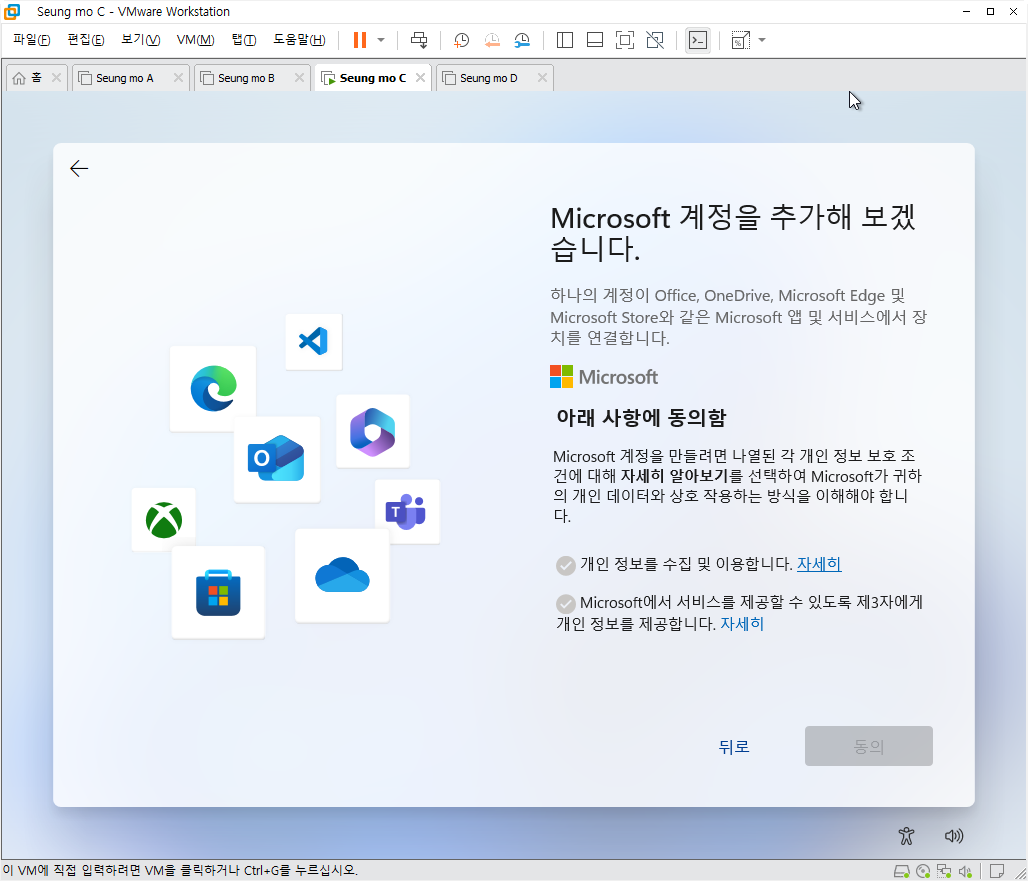The image size is (1028, 881).
Task: Open the 도움말(H) menu
Action: pos(299,40)
